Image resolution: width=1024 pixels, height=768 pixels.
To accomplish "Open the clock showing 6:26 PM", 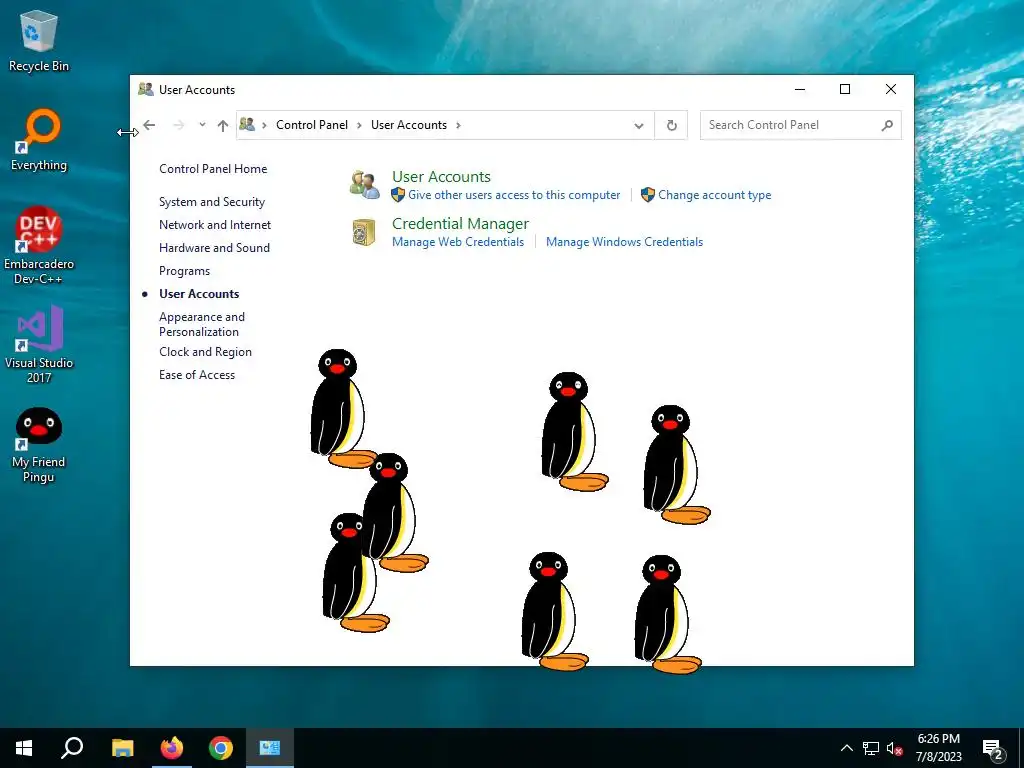I will [x=938, y=748].
